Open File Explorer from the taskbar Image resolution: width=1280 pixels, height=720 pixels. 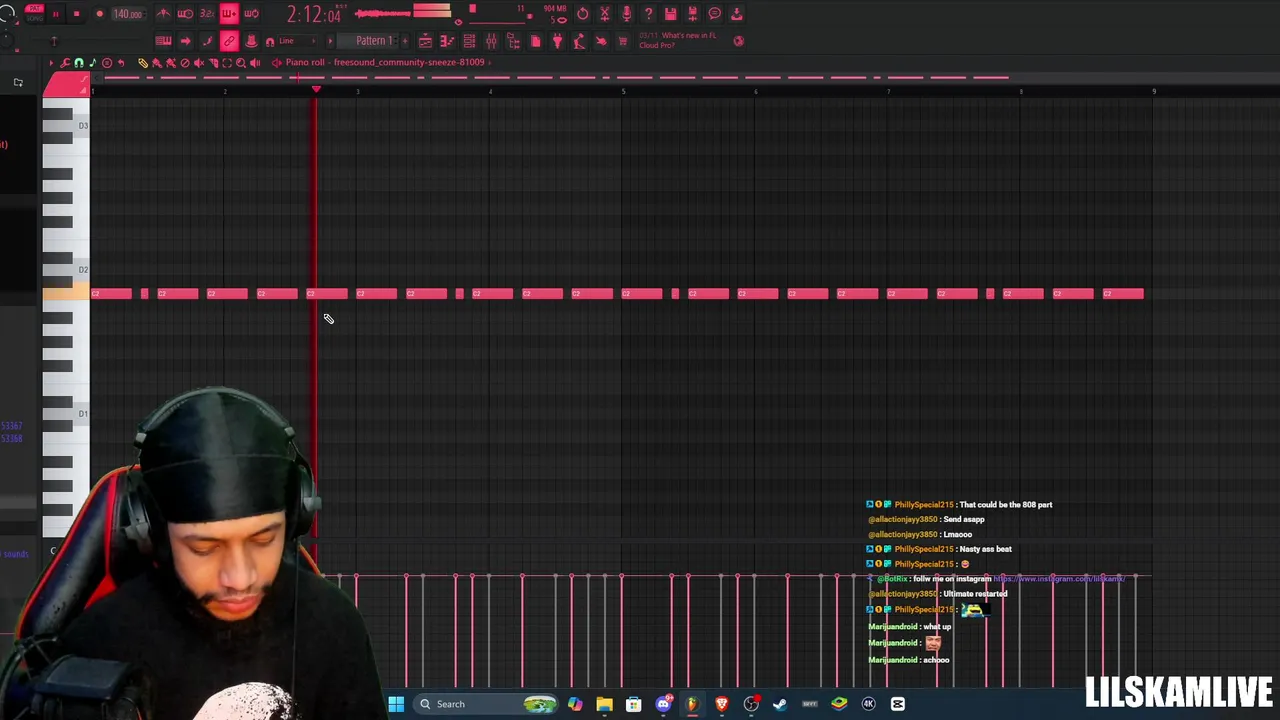tap(604, 704)
